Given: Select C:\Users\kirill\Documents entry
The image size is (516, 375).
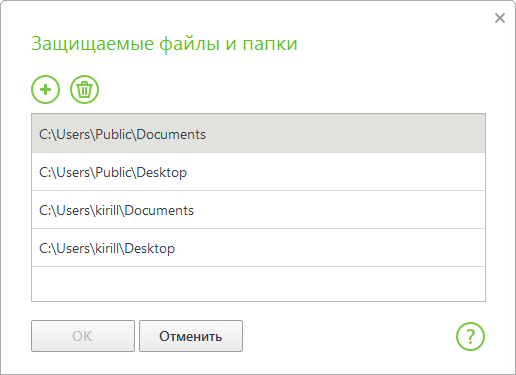Looking at the screenshot, I should coord(258,210).
